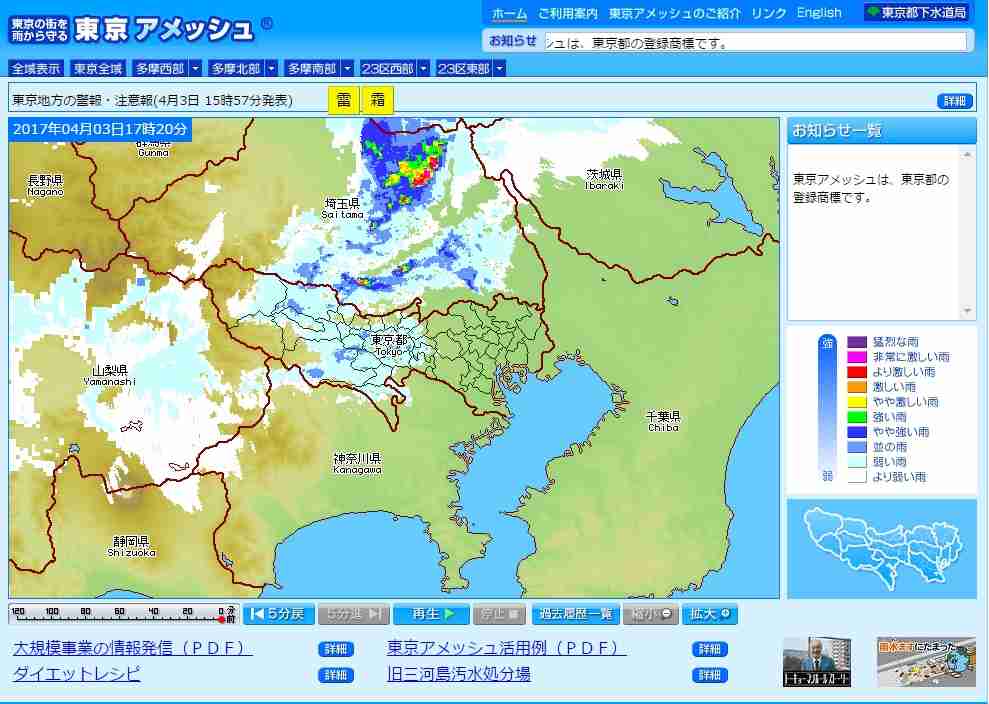This screenshot has width=989, height=704.
Task: Open ダイエットレシピ link
Action: pos(76,674)
